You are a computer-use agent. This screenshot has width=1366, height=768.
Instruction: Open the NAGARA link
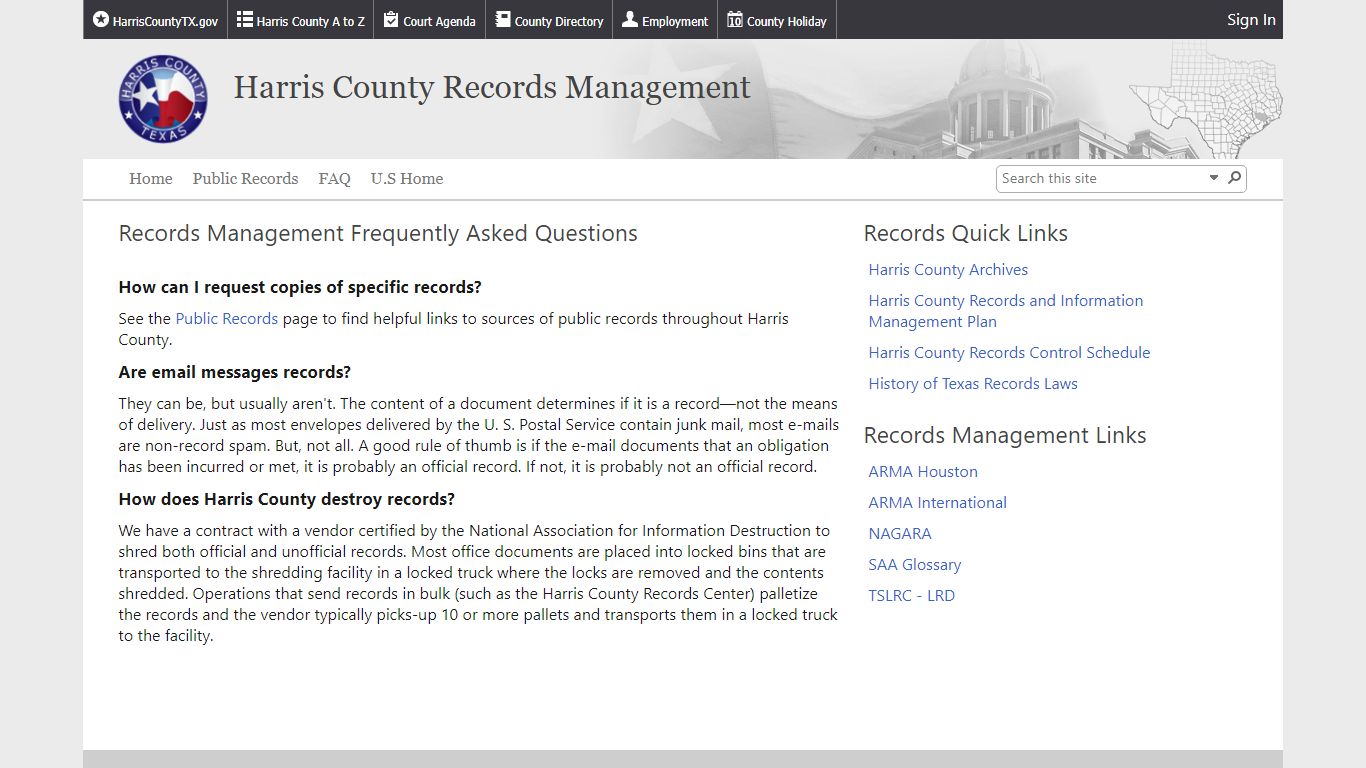[900, 534]
